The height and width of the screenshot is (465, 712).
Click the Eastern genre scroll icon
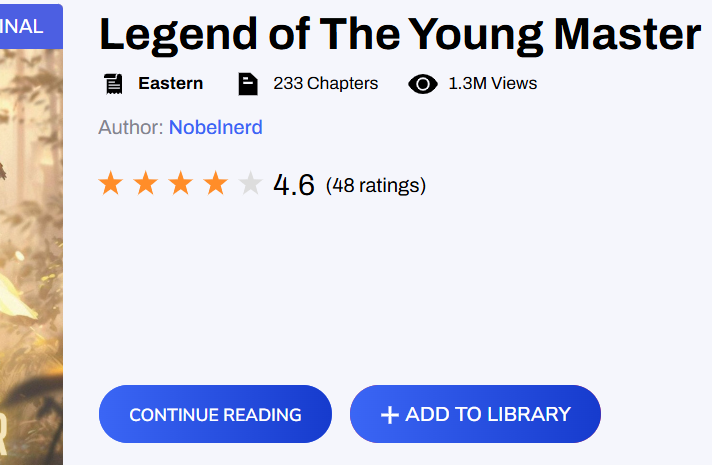(114, 84)
